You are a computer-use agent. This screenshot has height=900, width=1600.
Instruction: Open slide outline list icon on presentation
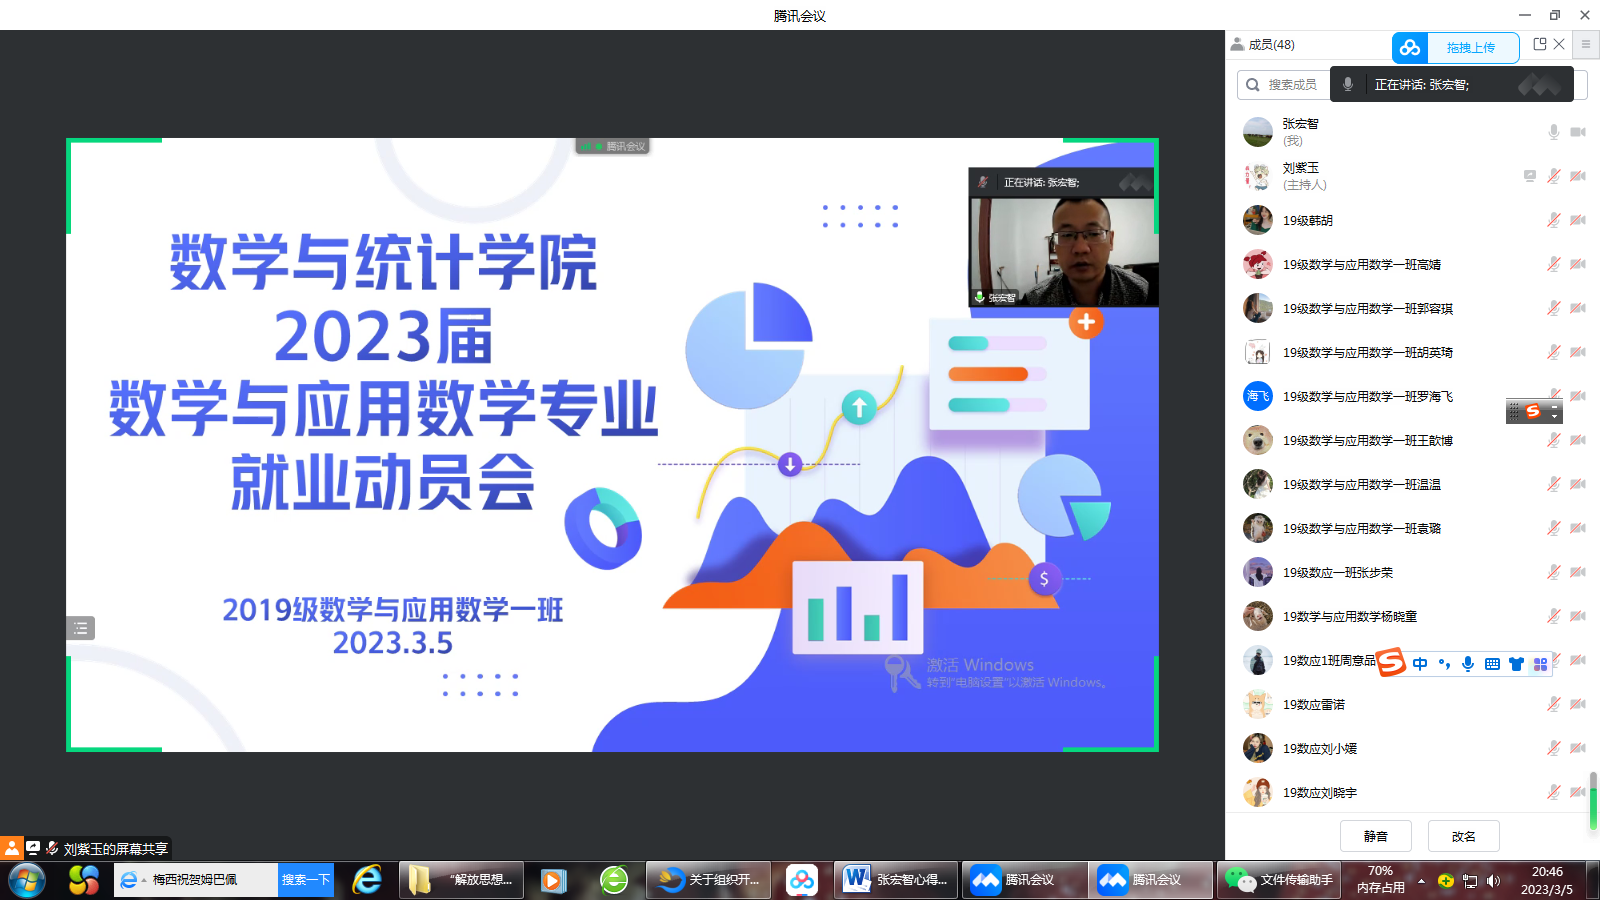pyautogui.click(x=81, y=628)
